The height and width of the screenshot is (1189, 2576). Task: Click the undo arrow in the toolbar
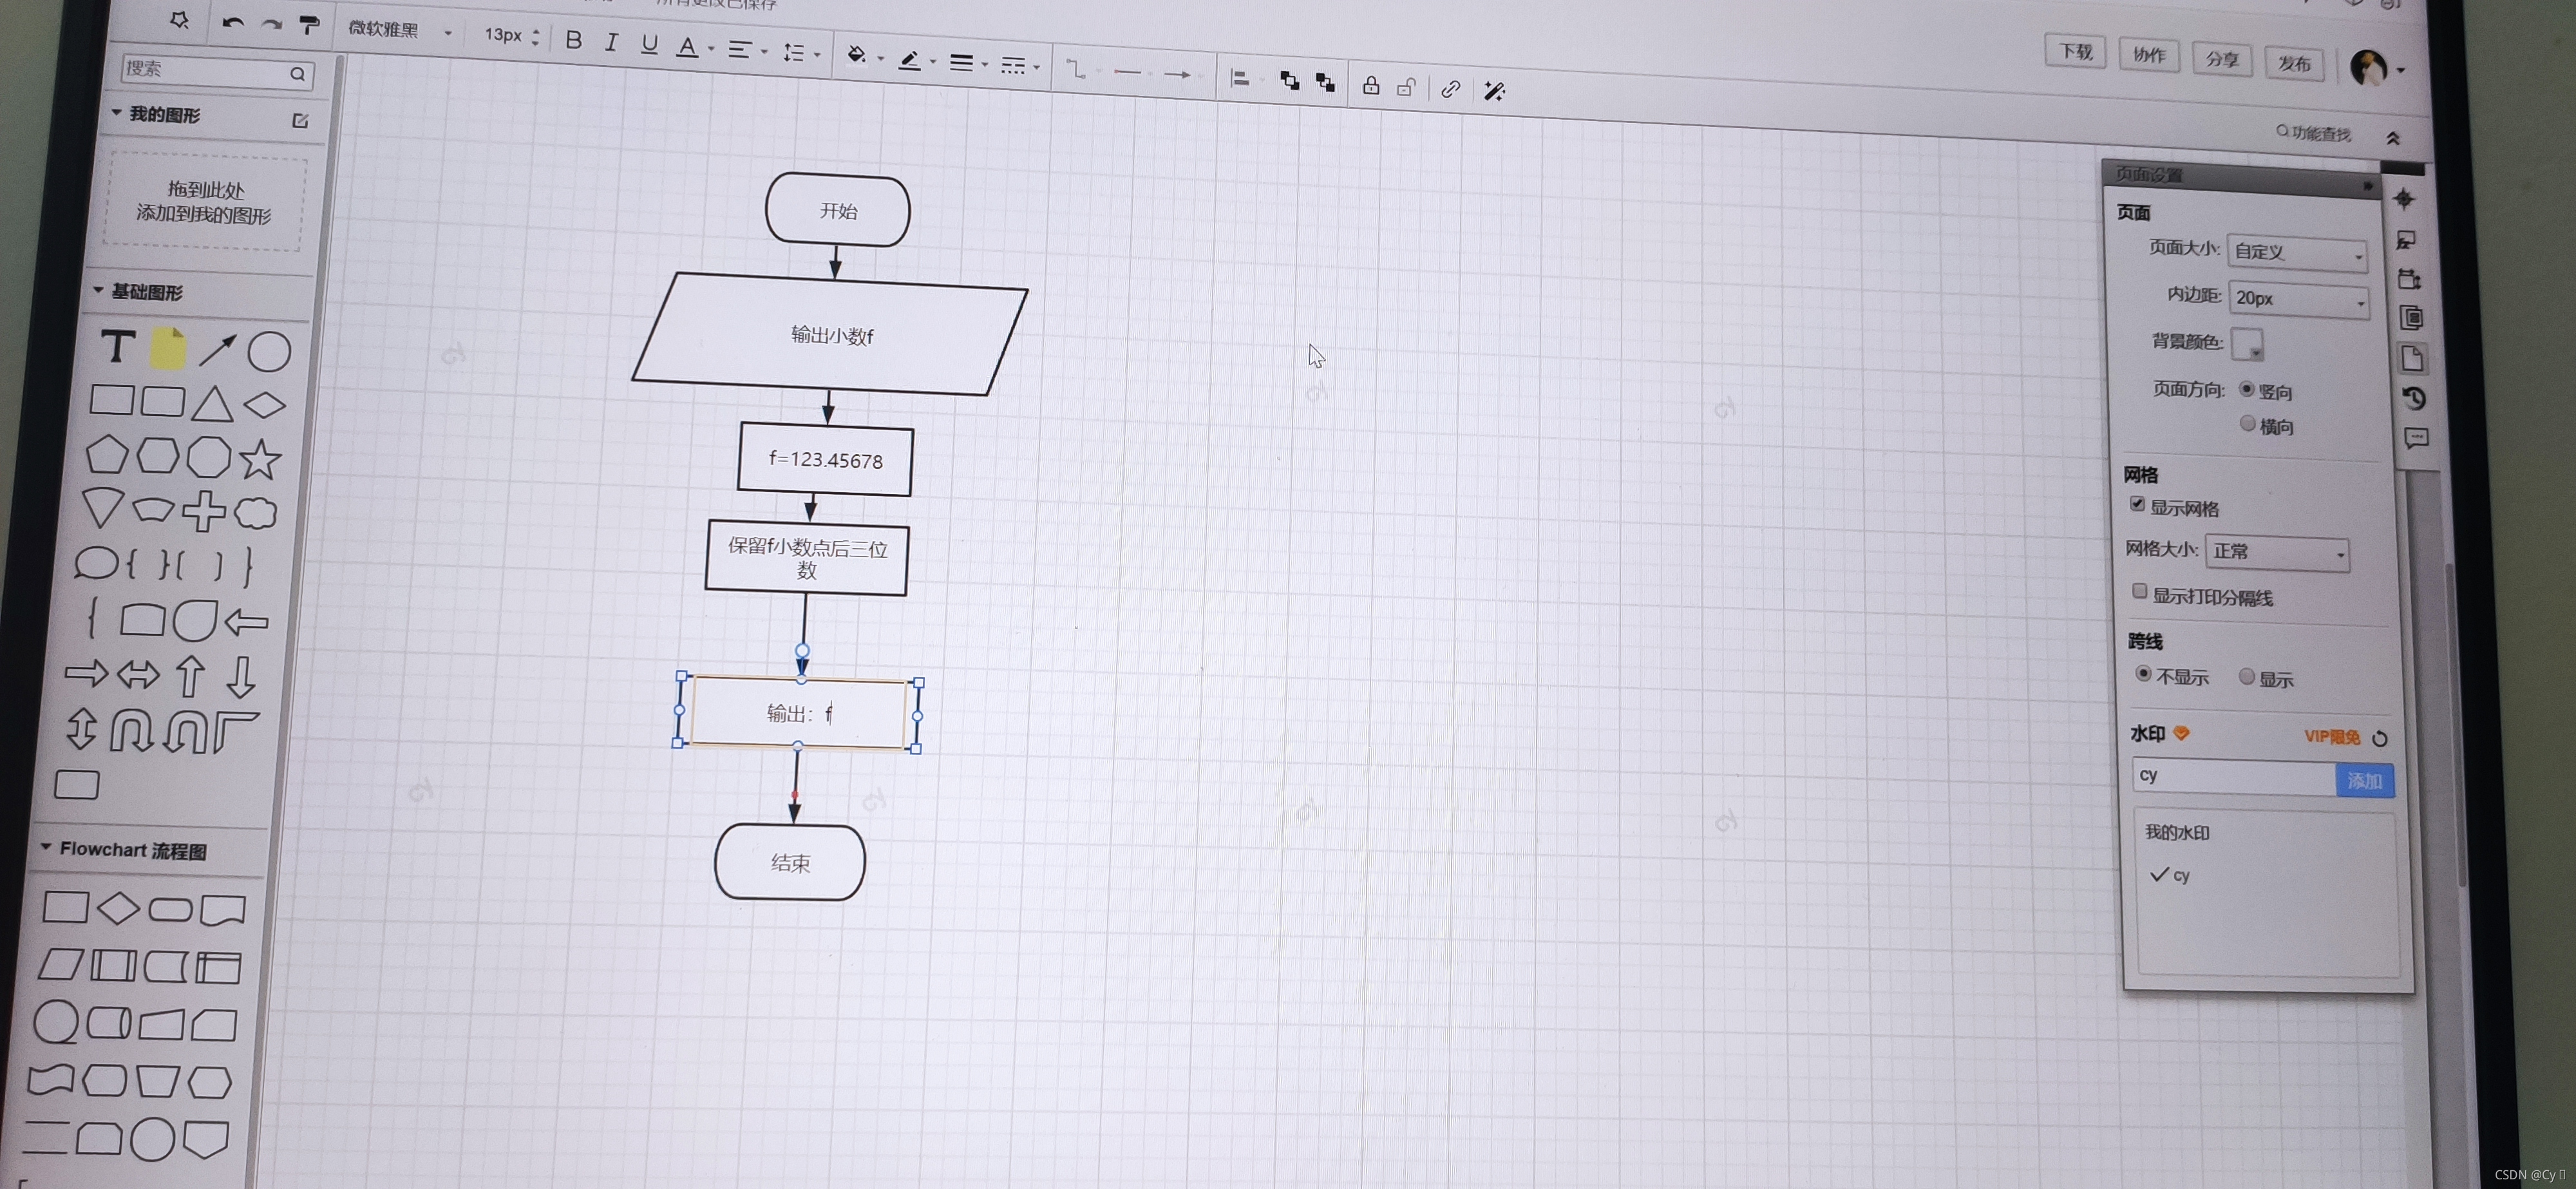coord(233,22)
